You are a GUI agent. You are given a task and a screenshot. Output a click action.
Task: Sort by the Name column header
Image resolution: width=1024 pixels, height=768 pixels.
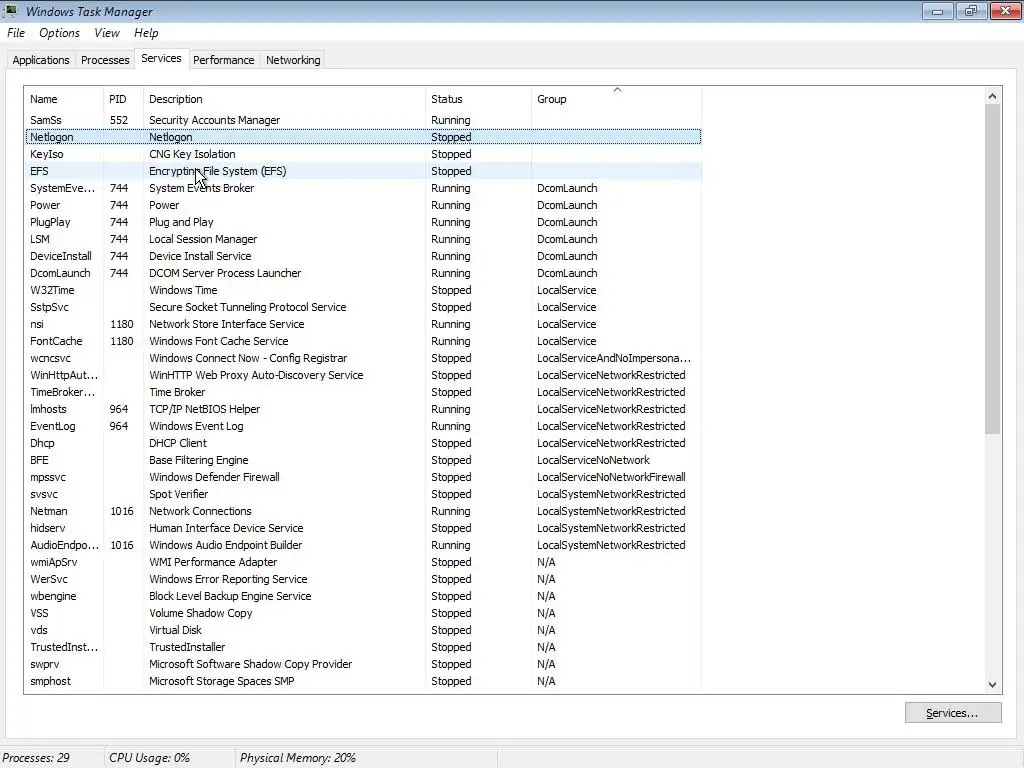[64, 99]
